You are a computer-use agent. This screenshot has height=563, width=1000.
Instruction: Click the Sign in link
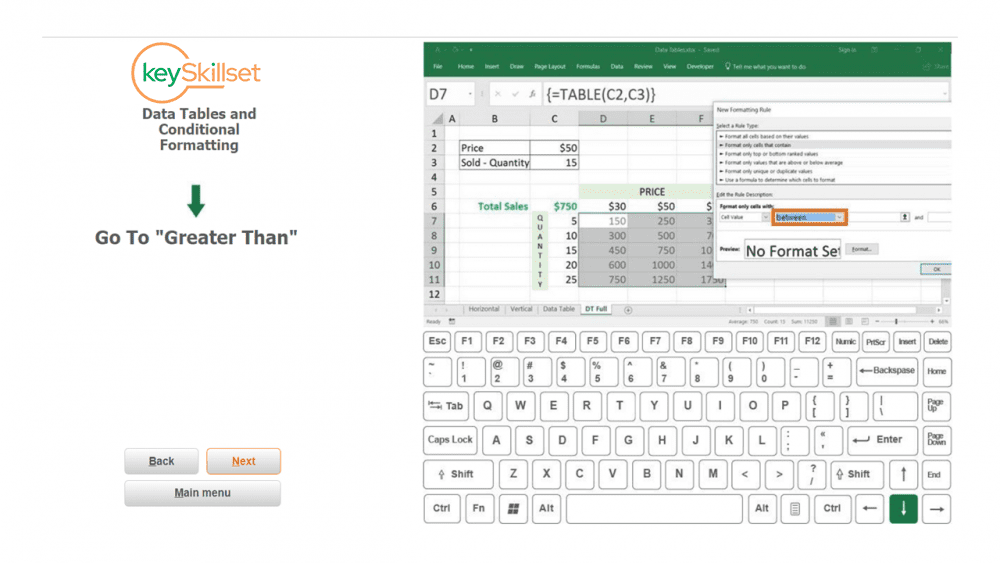847,50
